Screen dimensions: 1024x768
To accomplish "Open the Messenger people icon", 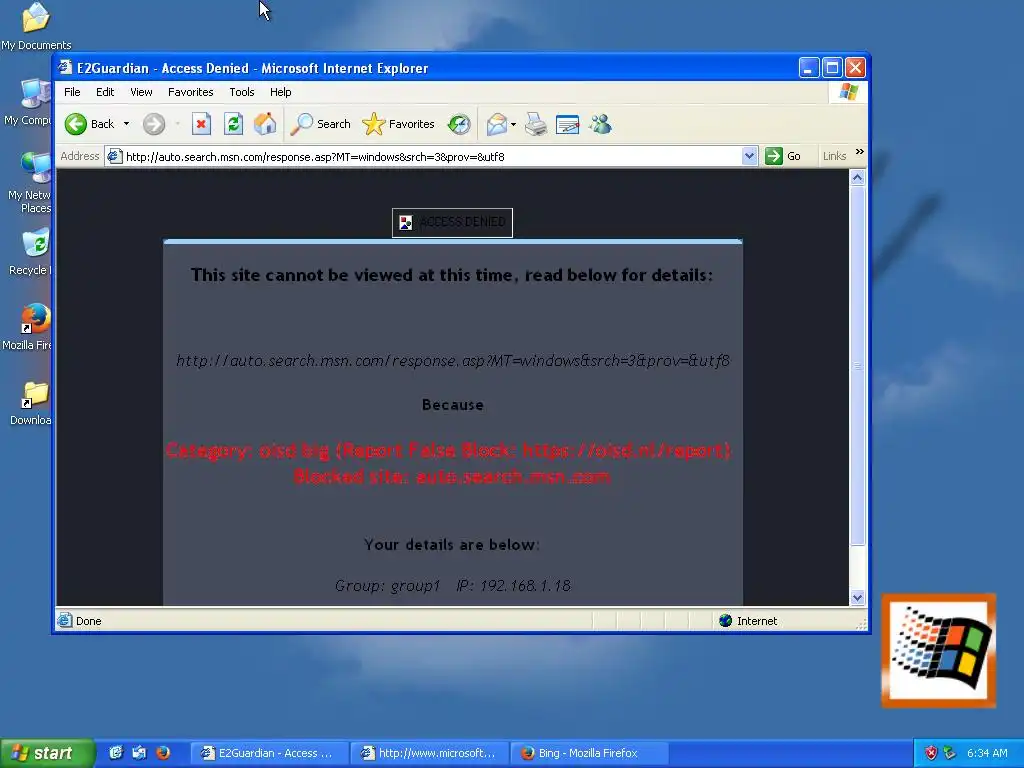I will [600, 124].
